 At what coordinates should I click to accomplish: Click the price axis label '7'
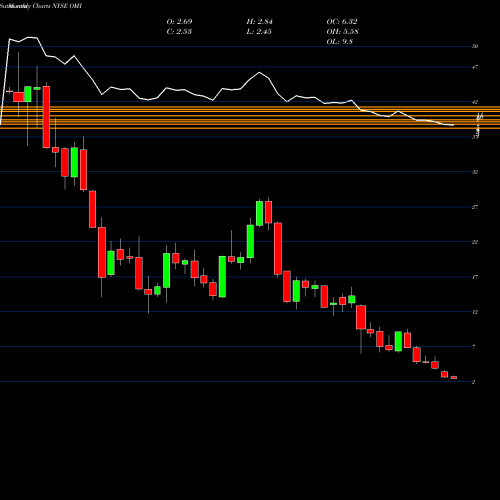[474, 347]
